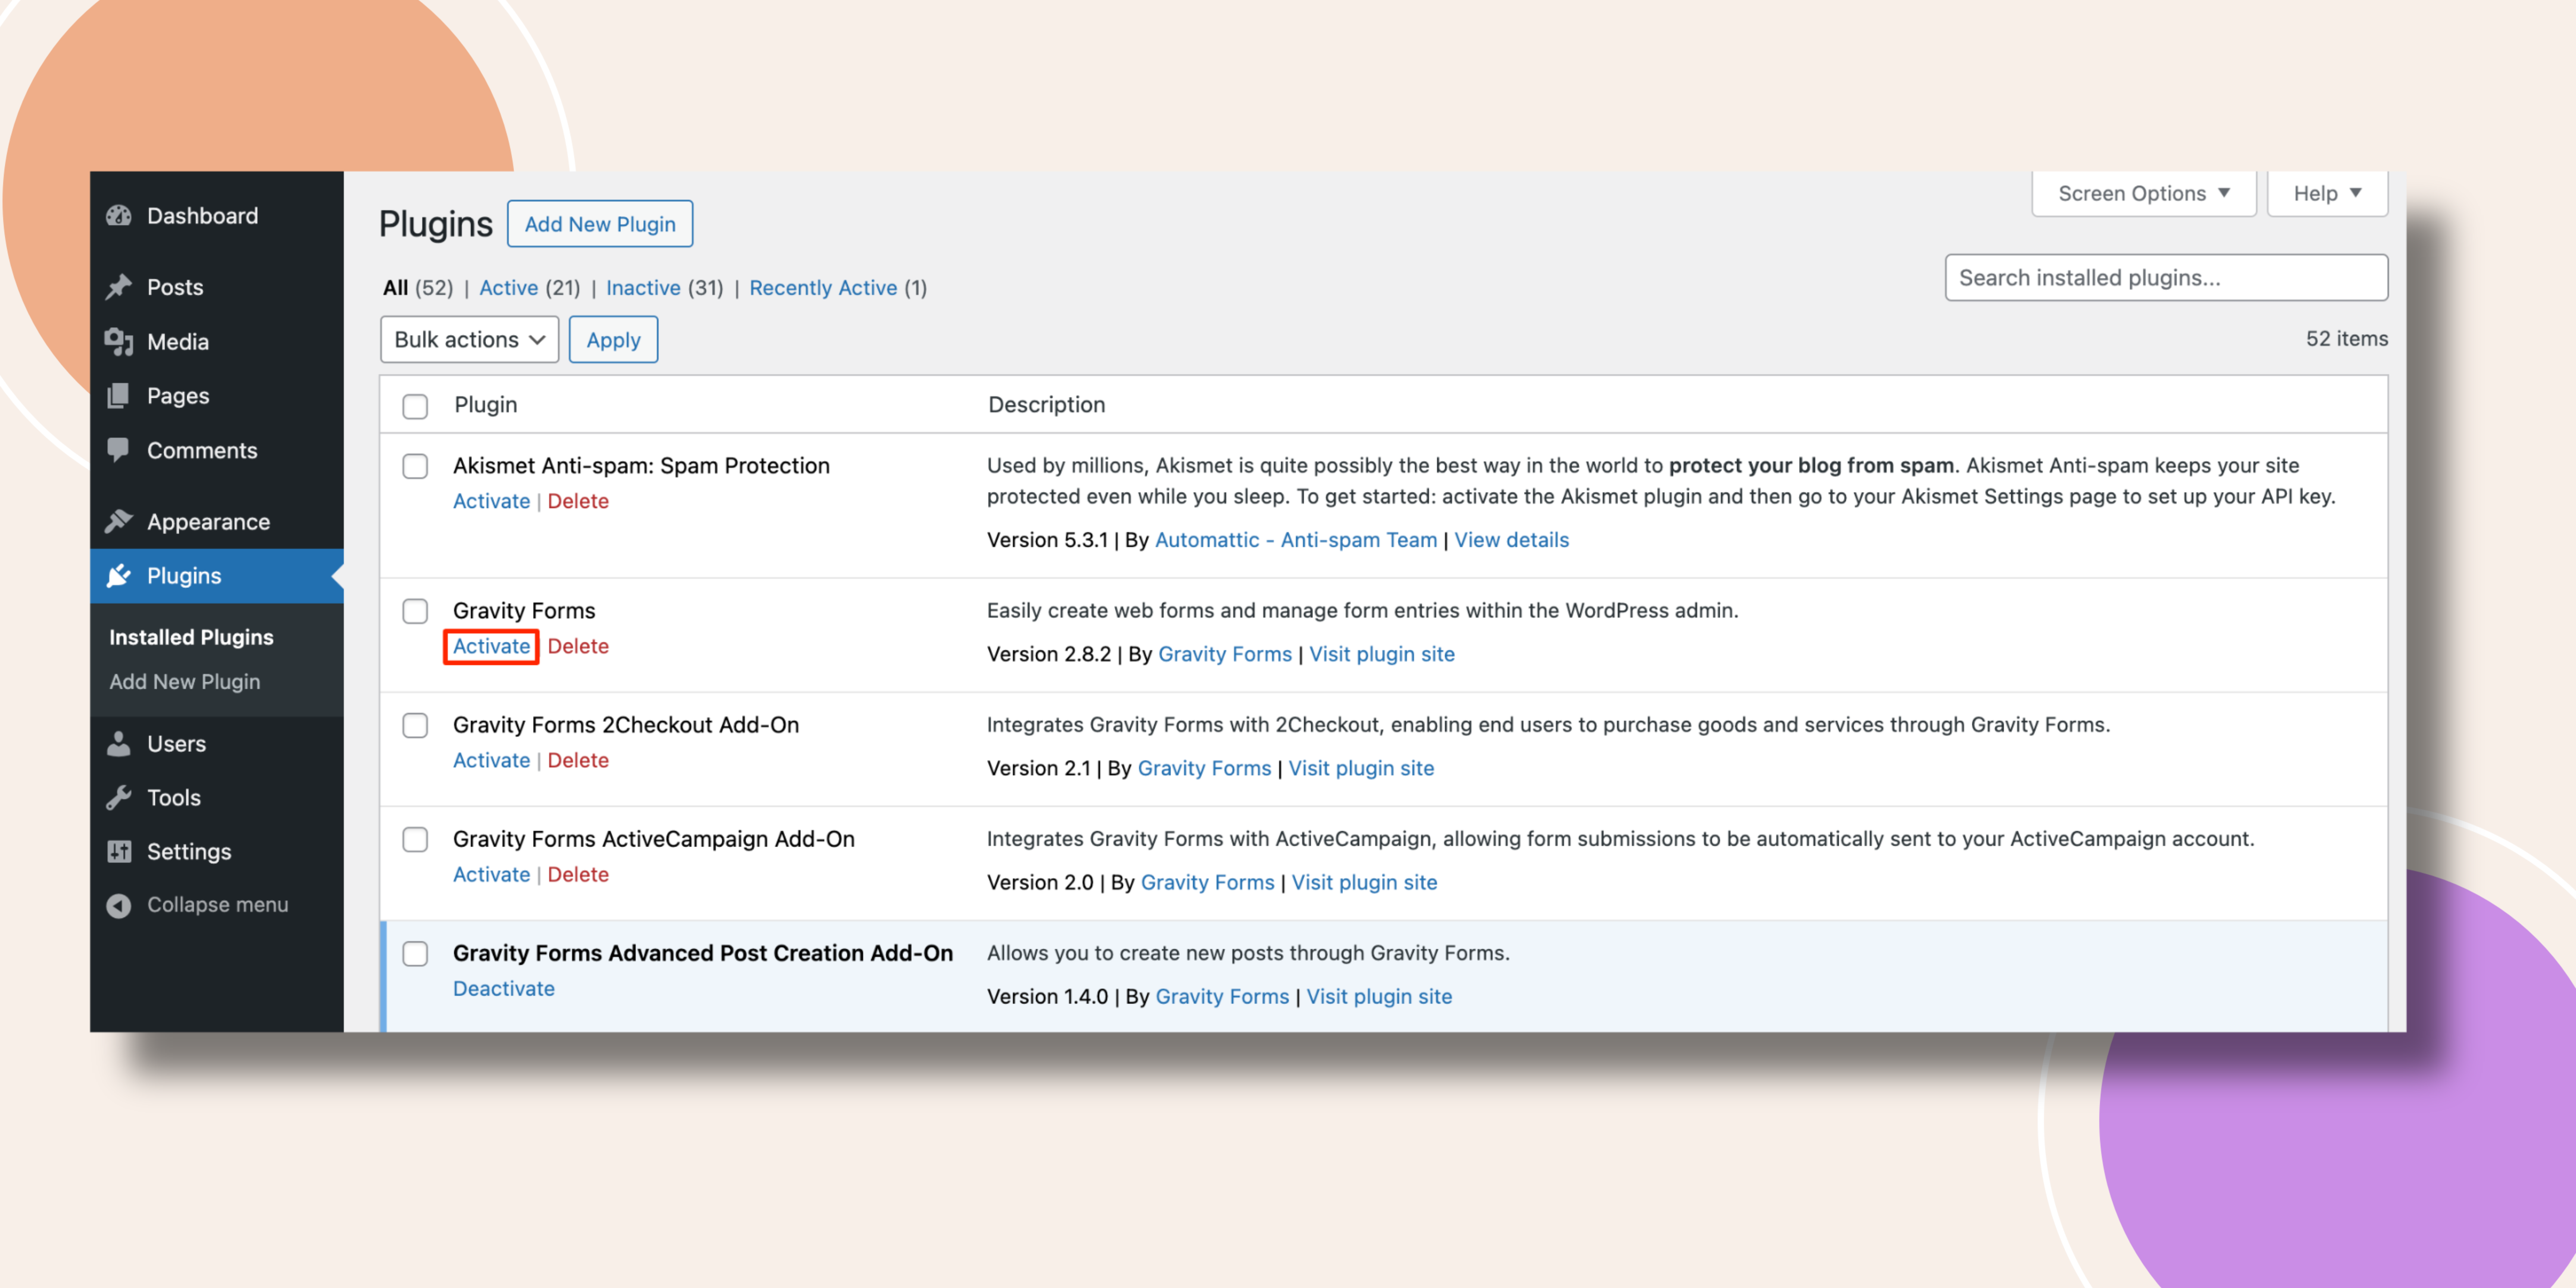The height and width of the screenshot is (1288, 2576).
Task: Filter plugins by Inactive
Action: tap(643, 288)
